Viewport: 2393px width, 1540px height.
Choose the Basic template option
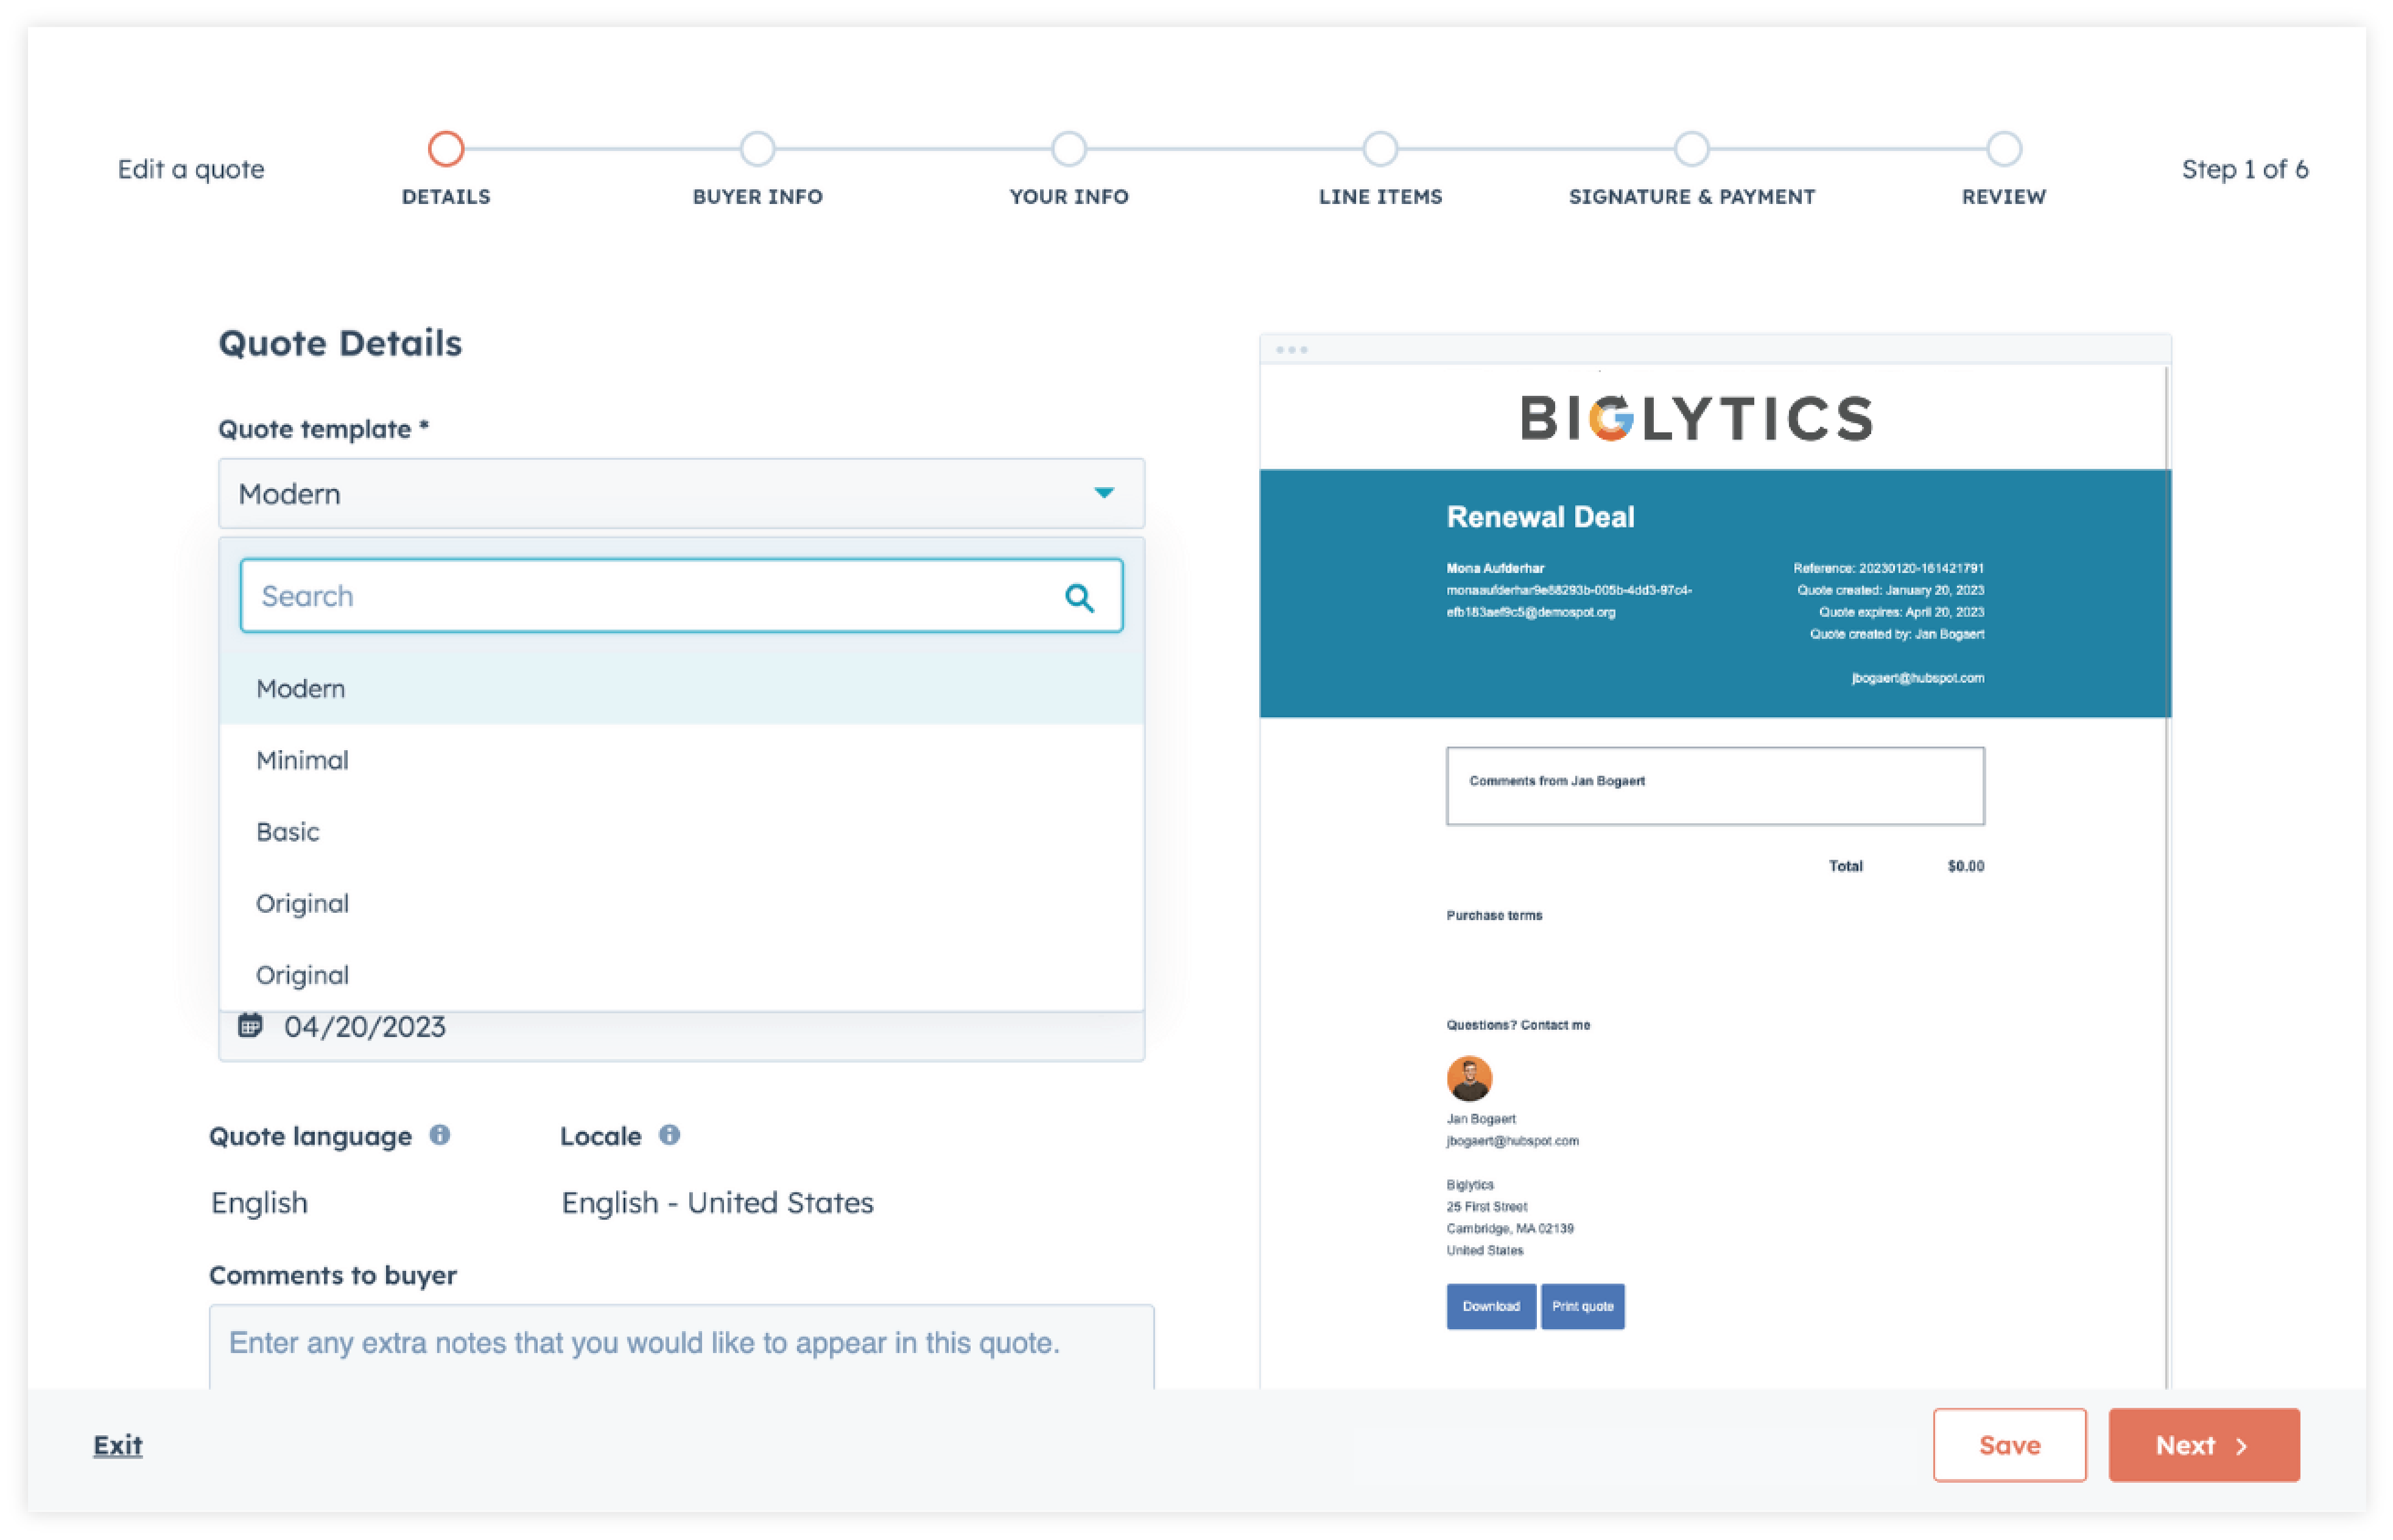(x=288, y=832)
